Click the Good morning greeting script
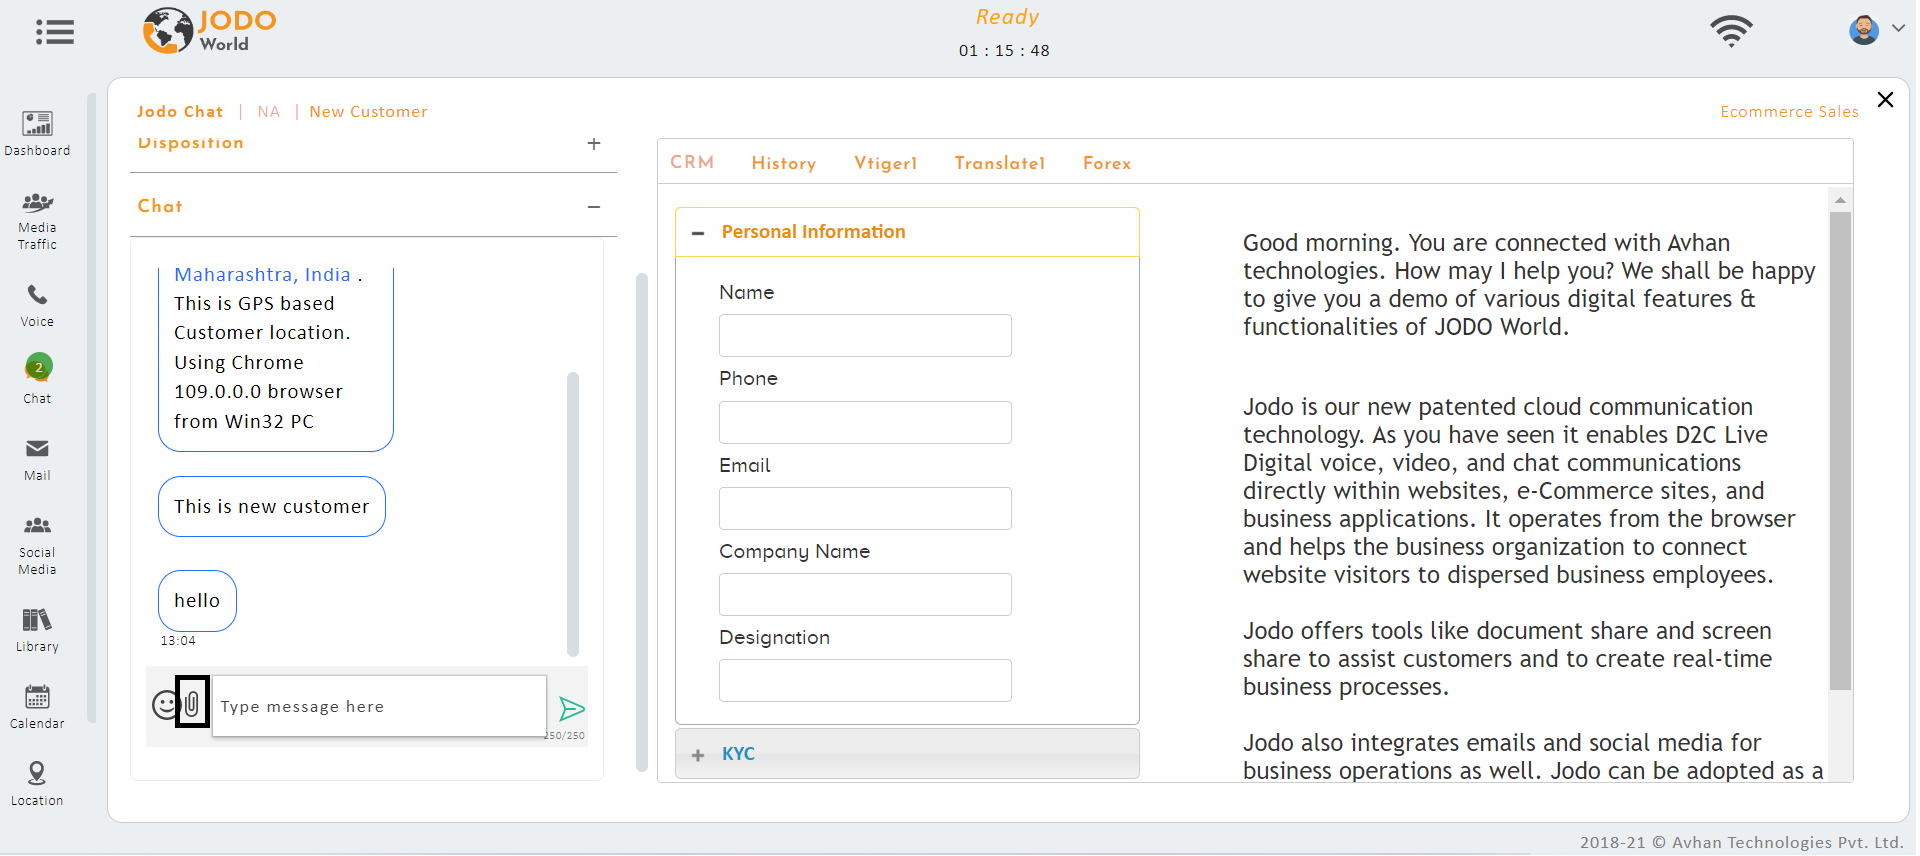The width and height of the screenshot is (1920, 856). point(1528,285)
